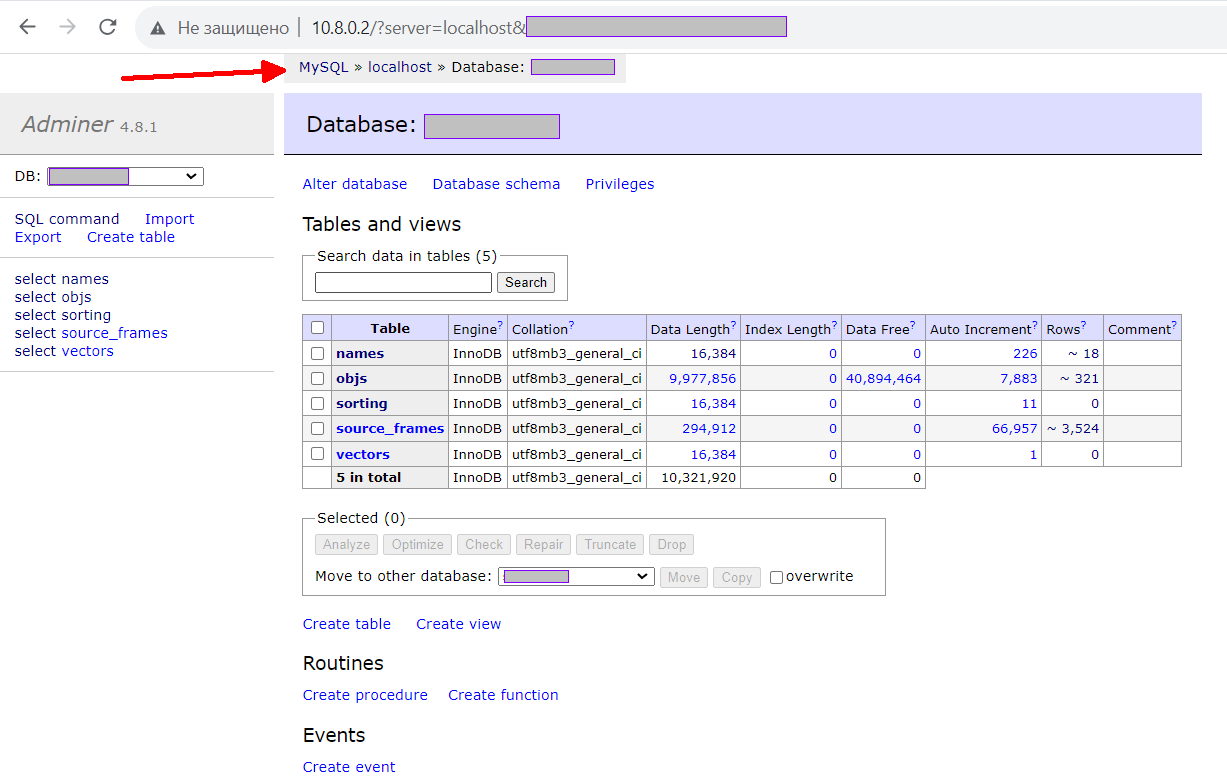Open help mark next to Collation header
Screen dimensions: 1227x784
coord(571,326)
